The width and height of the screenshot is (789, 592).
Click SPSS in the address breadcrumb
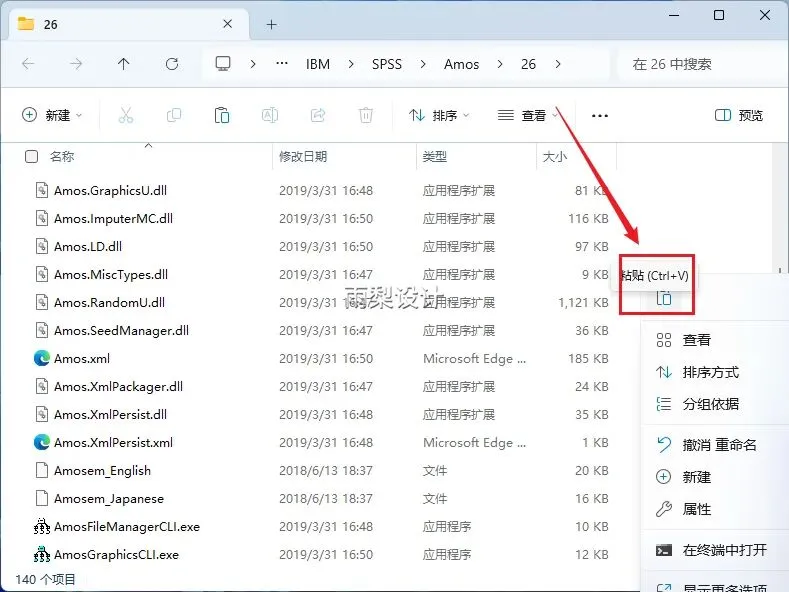[x=387, y=64]
